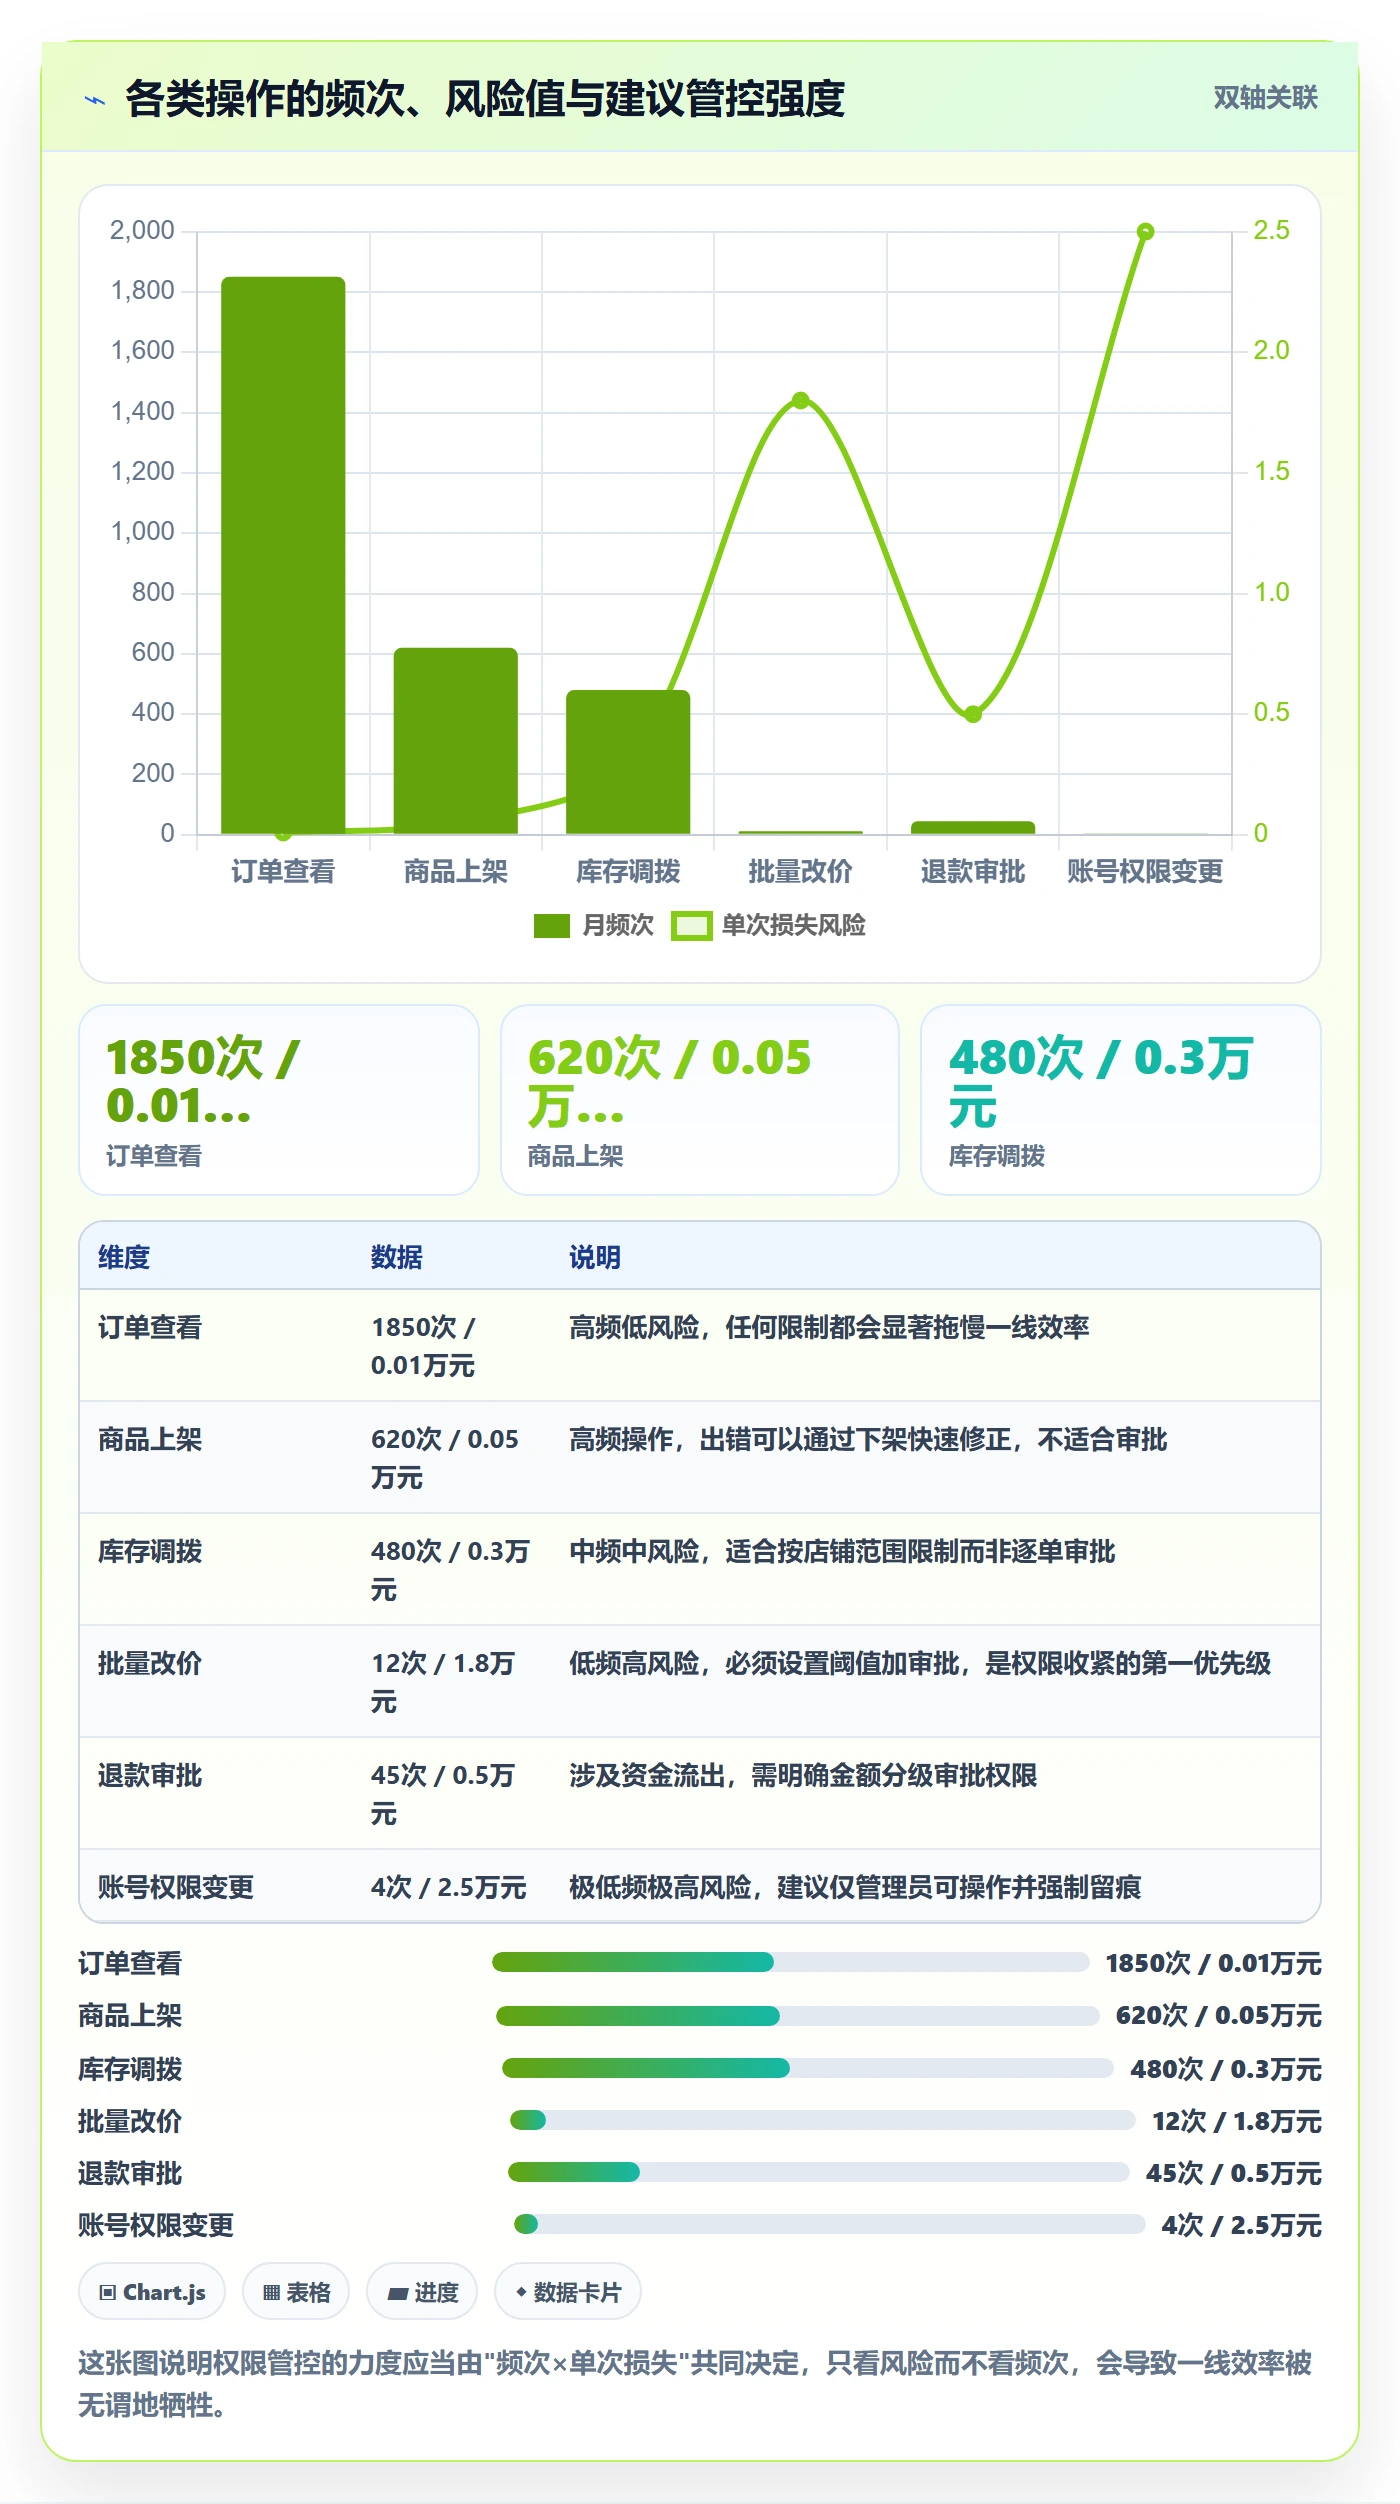Click the 说明 column header
Screen dimensions: 1400x2504
(x=595, y=1257)
